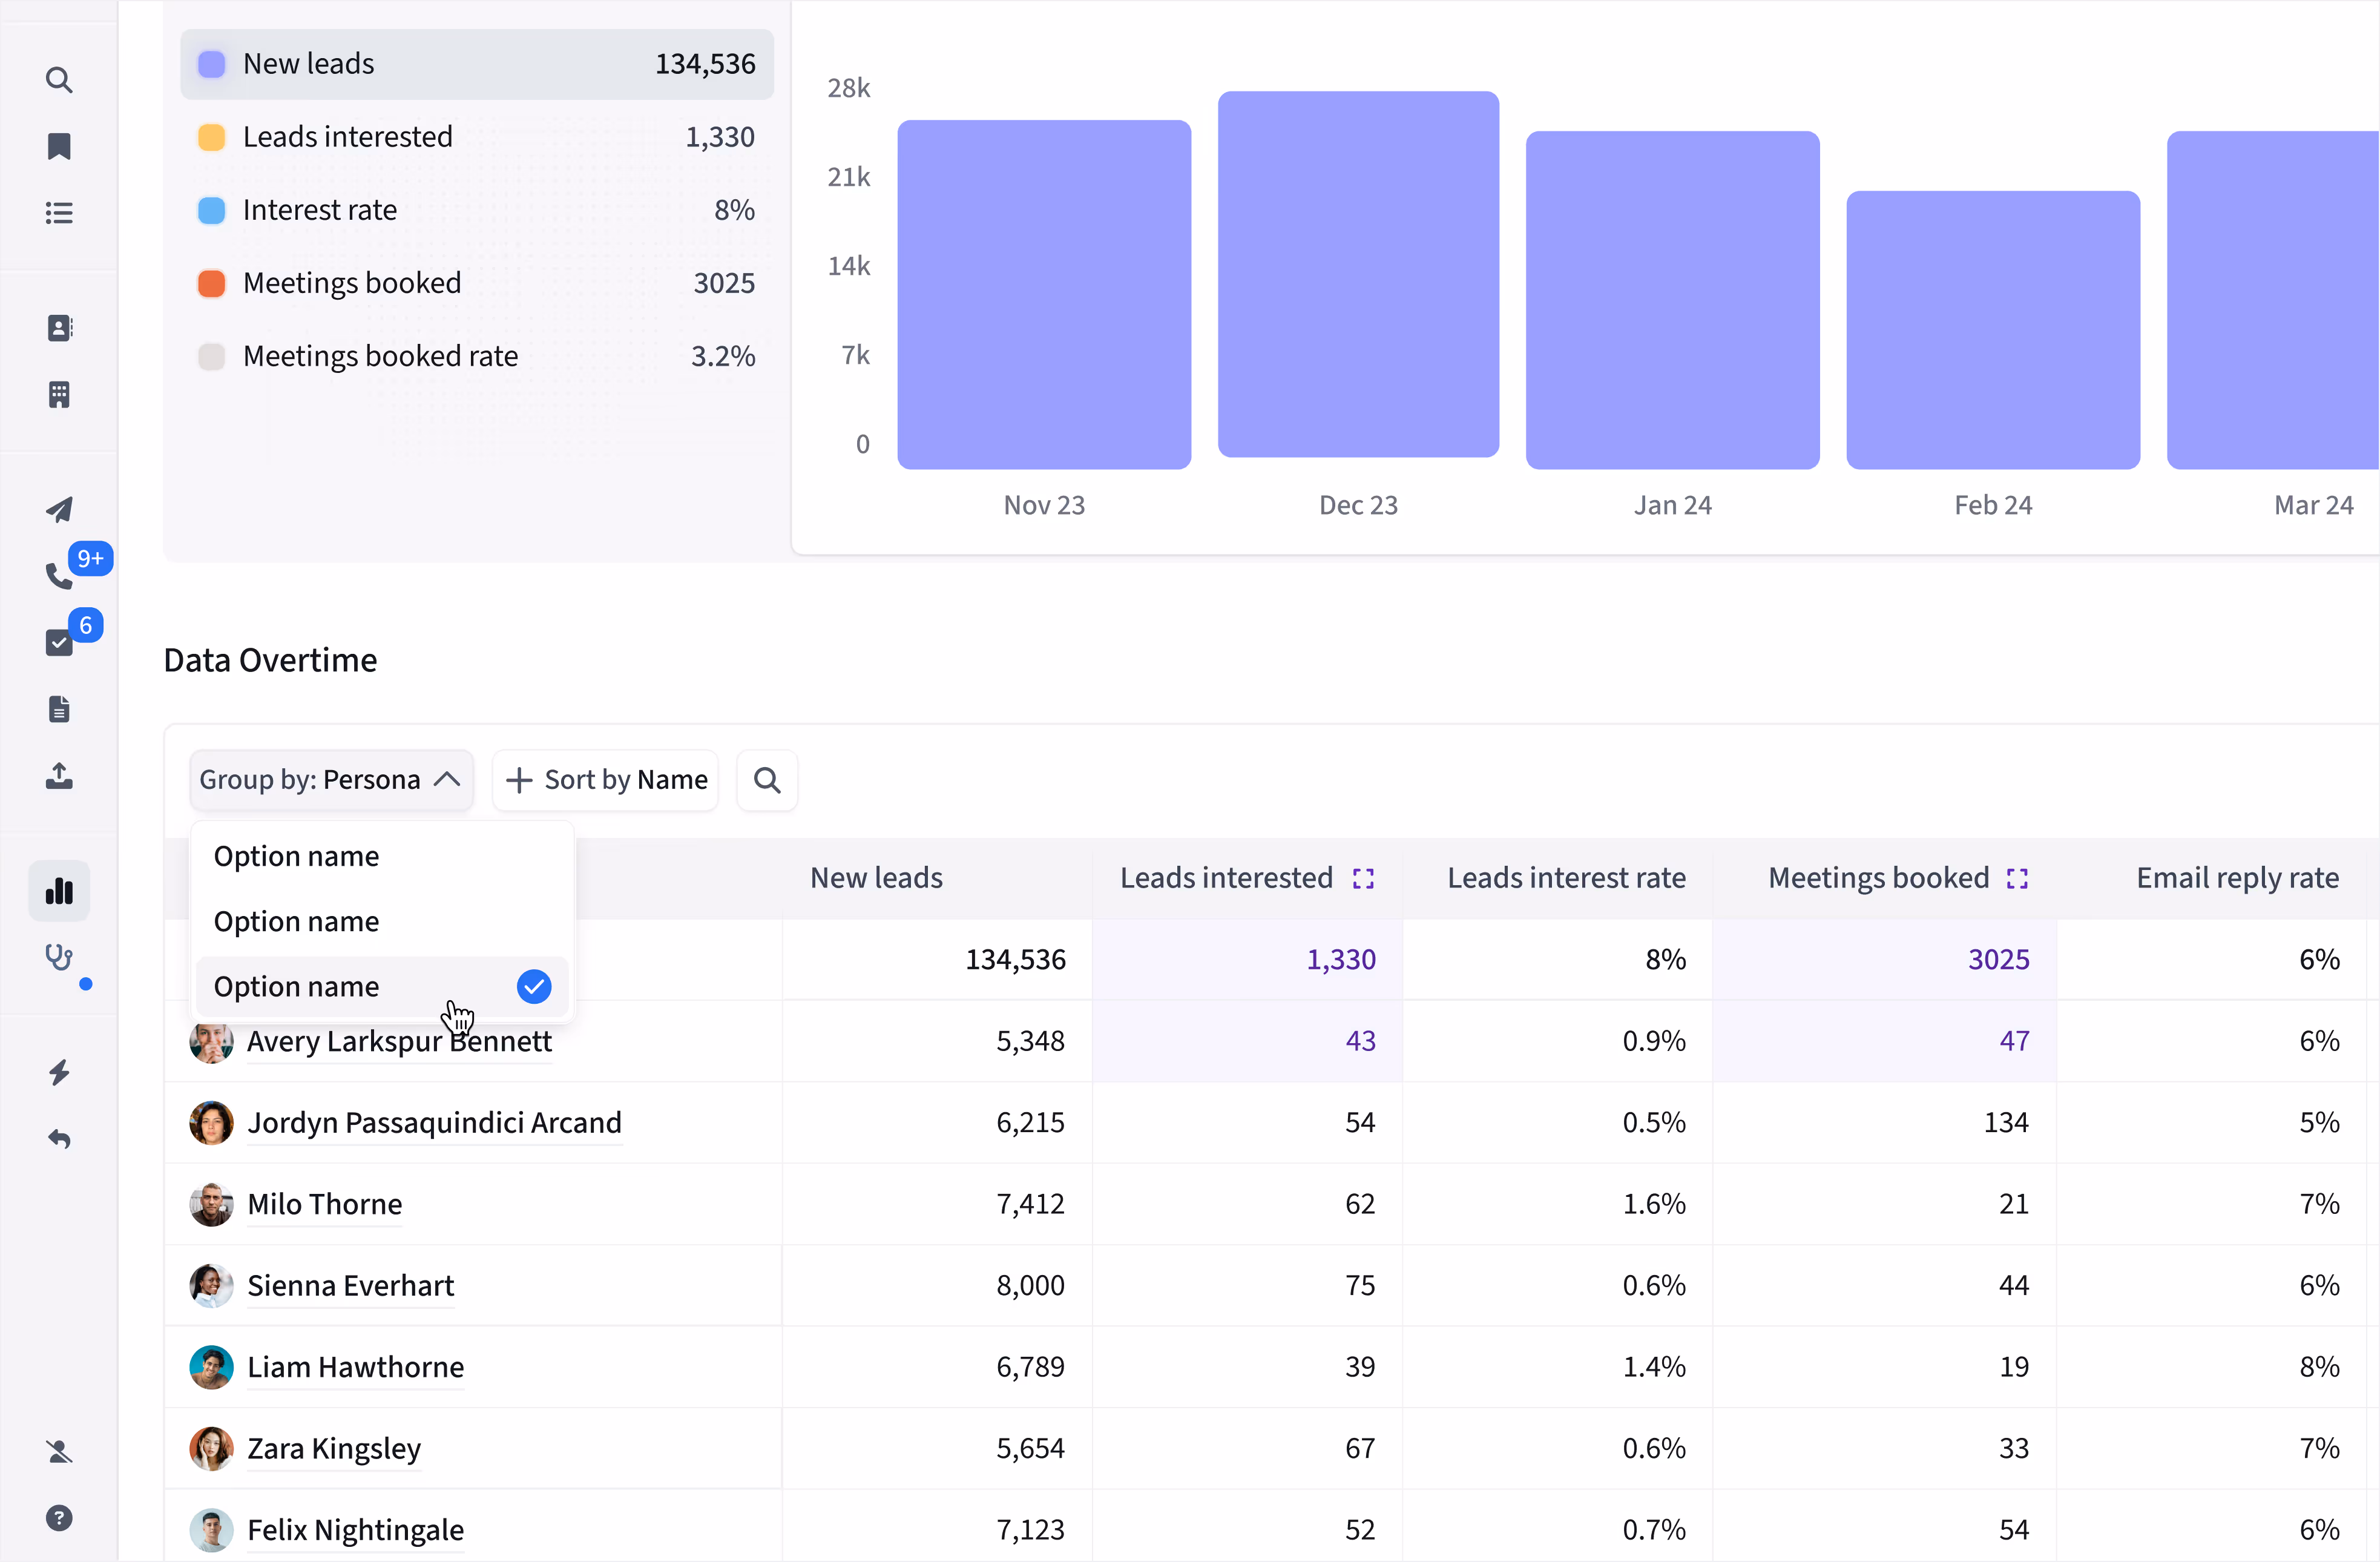Click the reply arrow sidebar icon

(x=59, y=1139)
